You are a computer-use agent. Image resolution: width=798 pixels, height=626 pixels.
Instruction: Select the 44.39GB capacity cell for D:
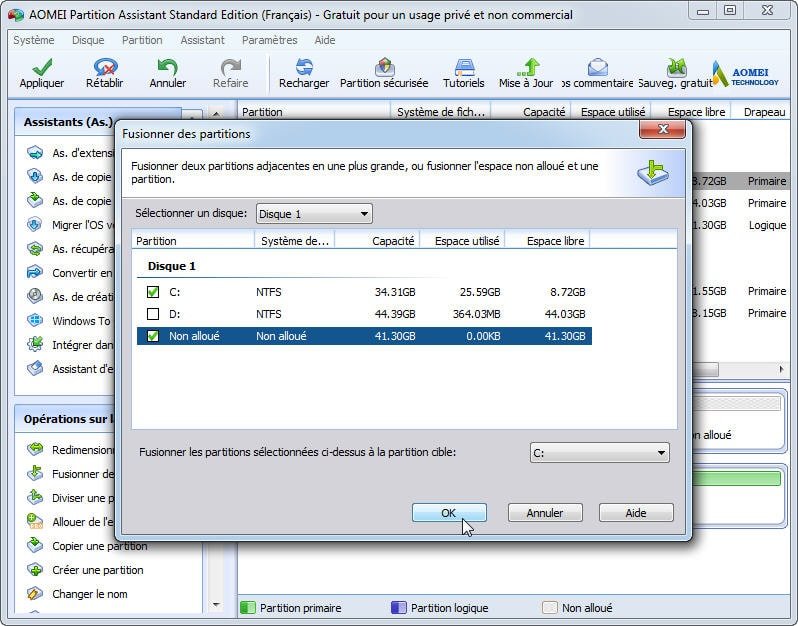pyautogui.click(x=395, y=314)
